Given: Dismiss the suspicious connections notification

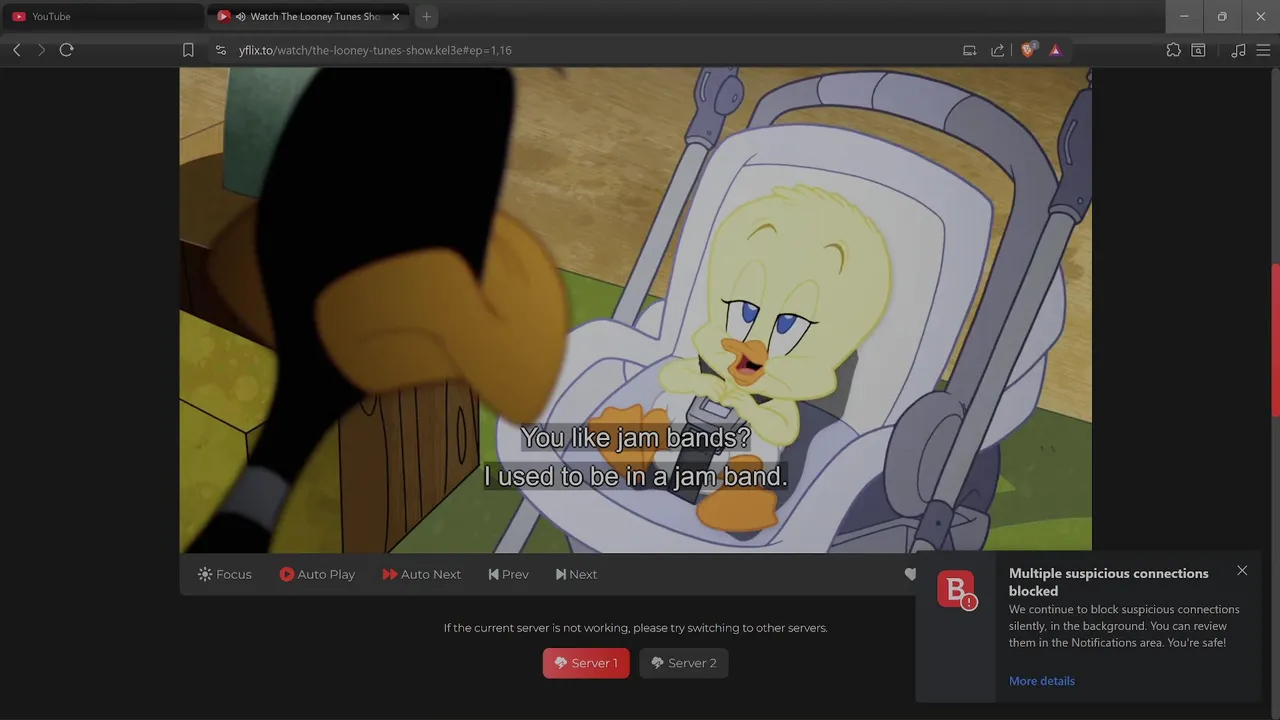Looking at the screenshot, I should tap(1242, 571).
